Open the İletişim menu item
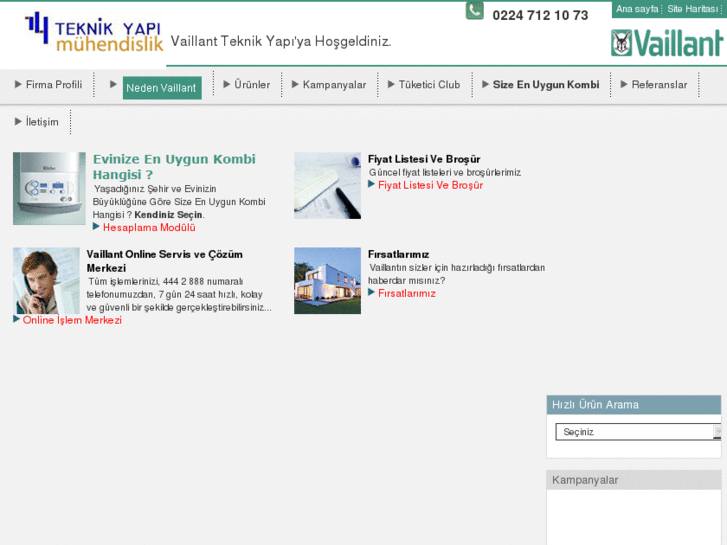Image resolution: width=727 pixels, height=545 pixels. pos(42,122)
